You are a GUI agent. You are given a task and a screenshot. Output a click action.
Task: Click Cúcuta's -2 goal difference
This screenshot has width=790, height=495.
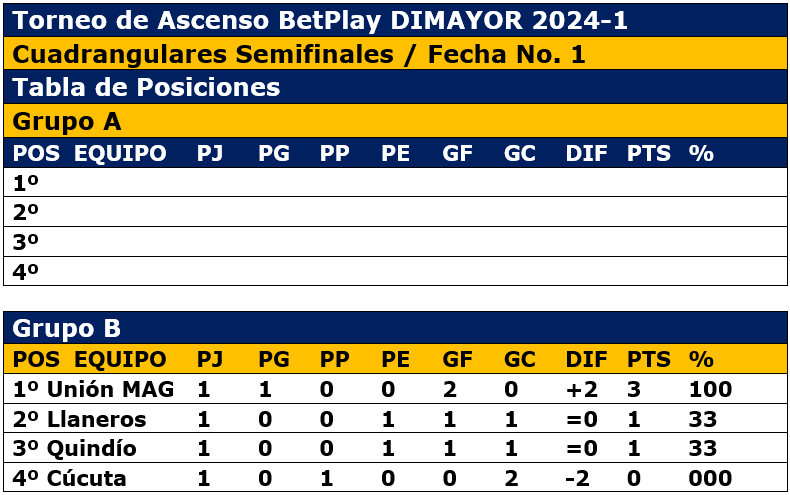coord(578,479)
